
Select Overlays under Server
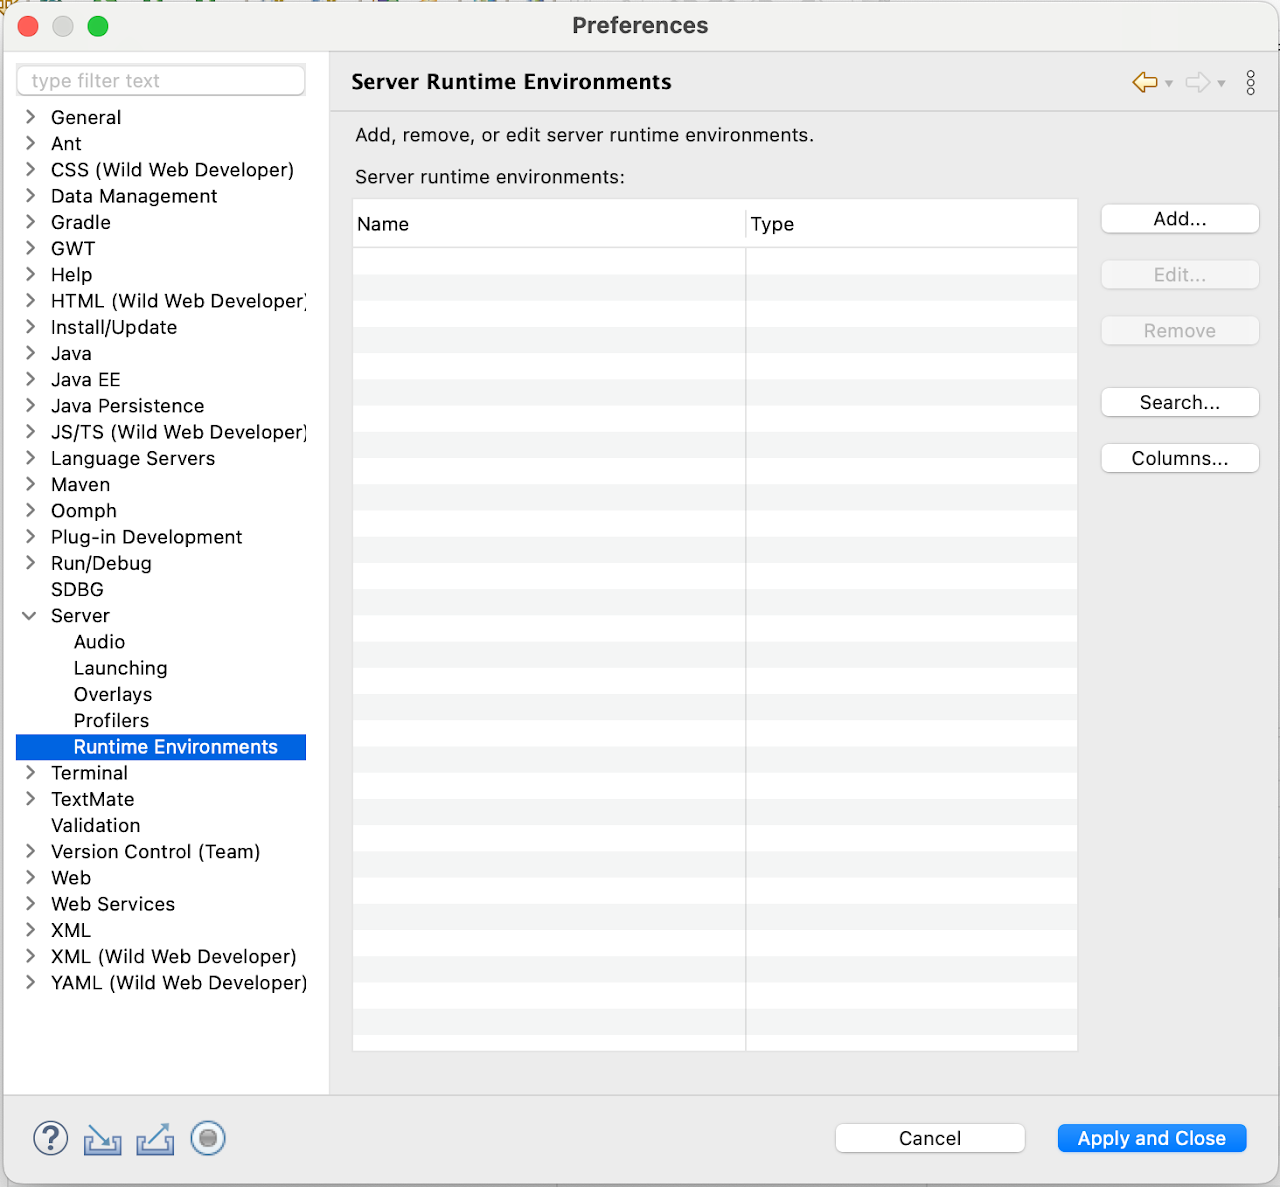[x=113, y=694]
